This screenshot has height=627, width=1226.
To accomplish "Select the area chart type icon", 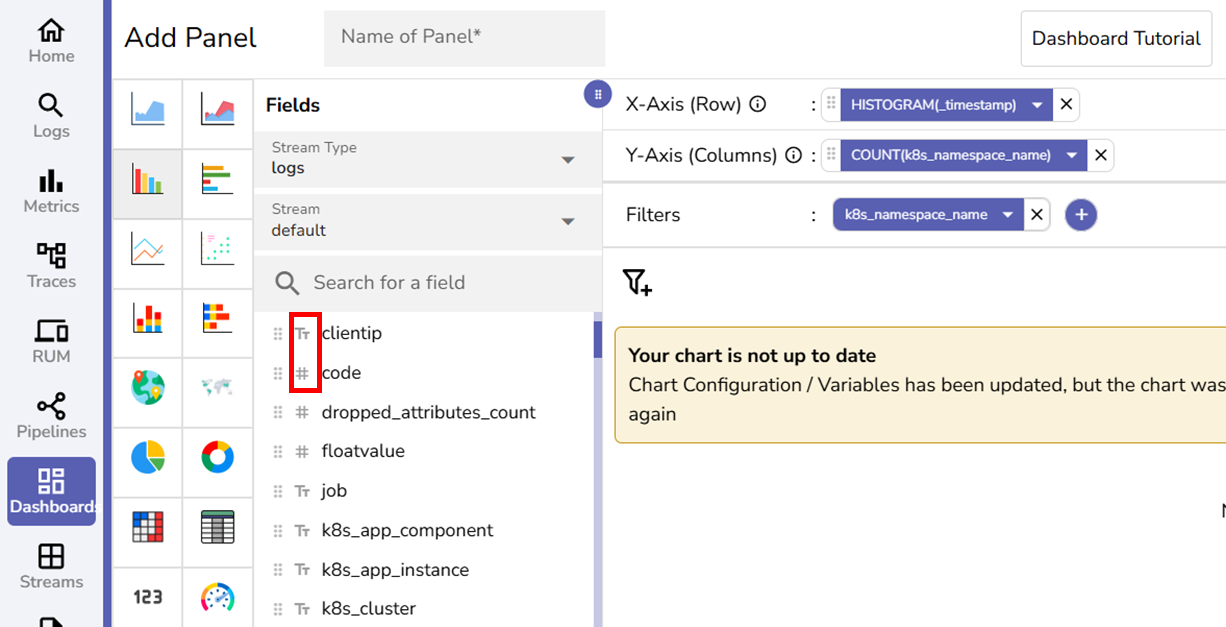I will 148,108.
